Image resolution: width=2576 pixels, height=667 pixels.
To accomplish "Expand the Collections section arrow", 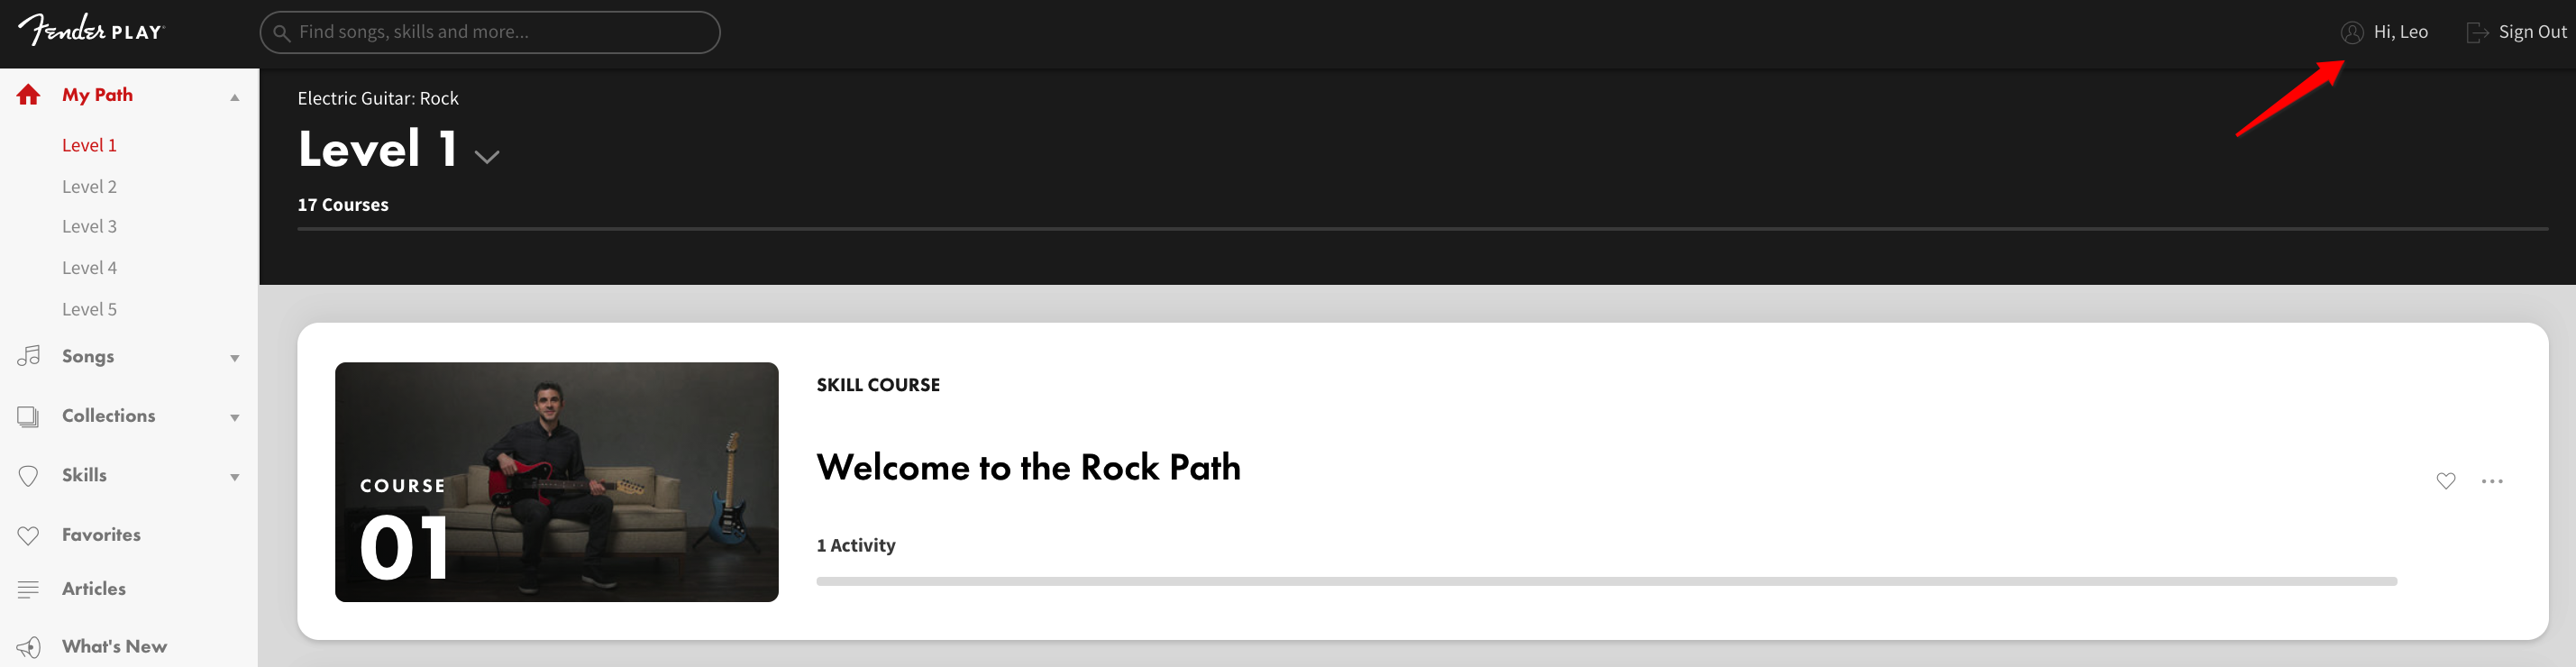I will click(235, 418).
